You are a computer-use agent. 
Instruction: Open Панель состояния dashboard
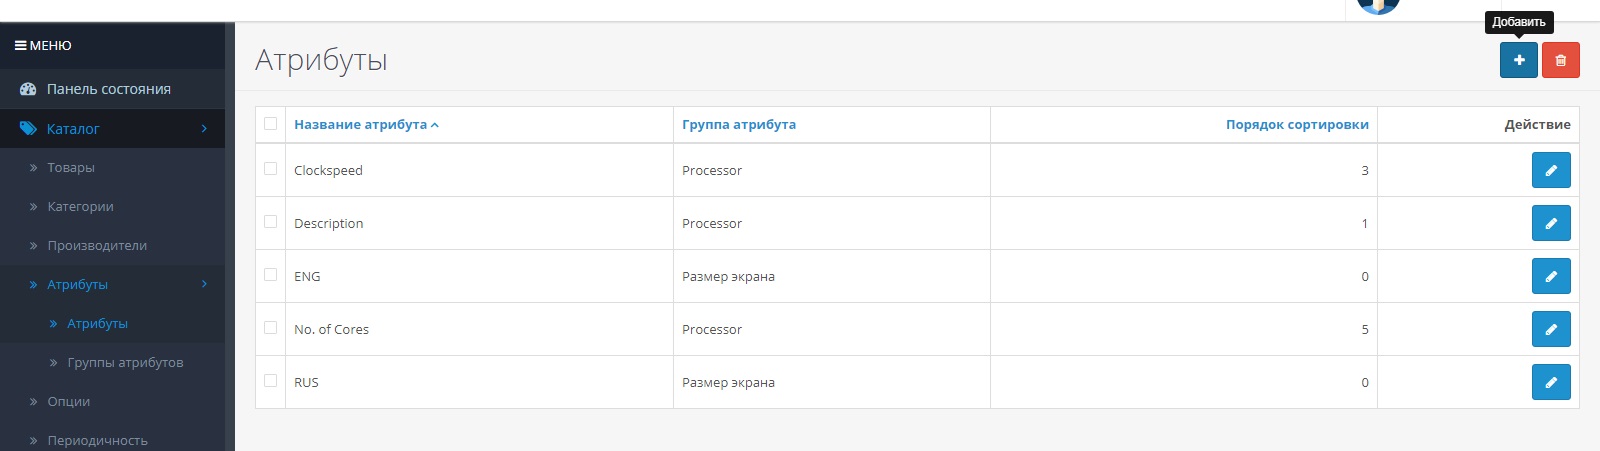point(108,89)
